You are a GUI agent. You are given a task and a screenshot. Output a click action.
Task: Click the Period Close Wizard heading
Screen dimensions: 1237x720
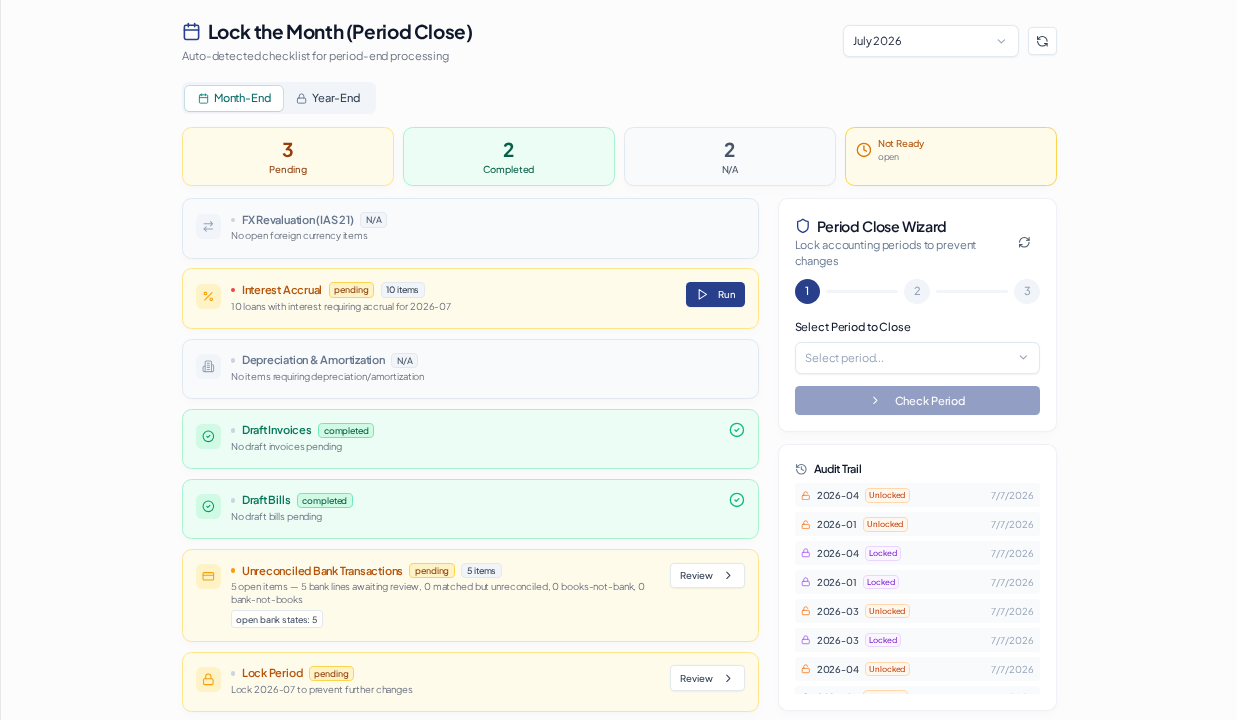(x=881, y=226)
